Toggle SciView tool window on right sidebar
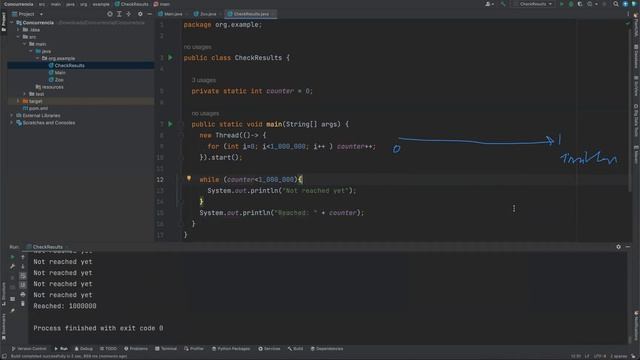Image resolution: width=640 pixels, height=360 pixels. point(636,86)
